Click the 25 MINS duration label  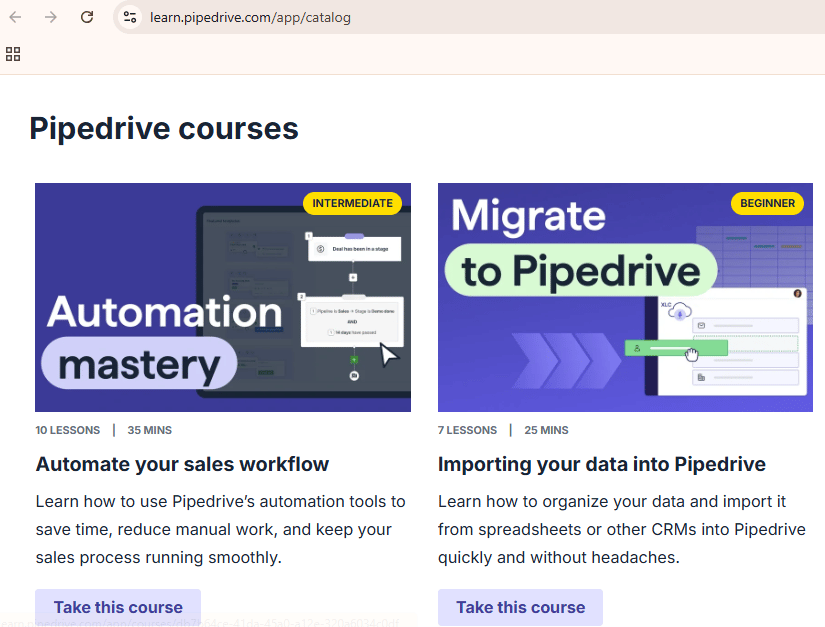click(x=546, y=430)
